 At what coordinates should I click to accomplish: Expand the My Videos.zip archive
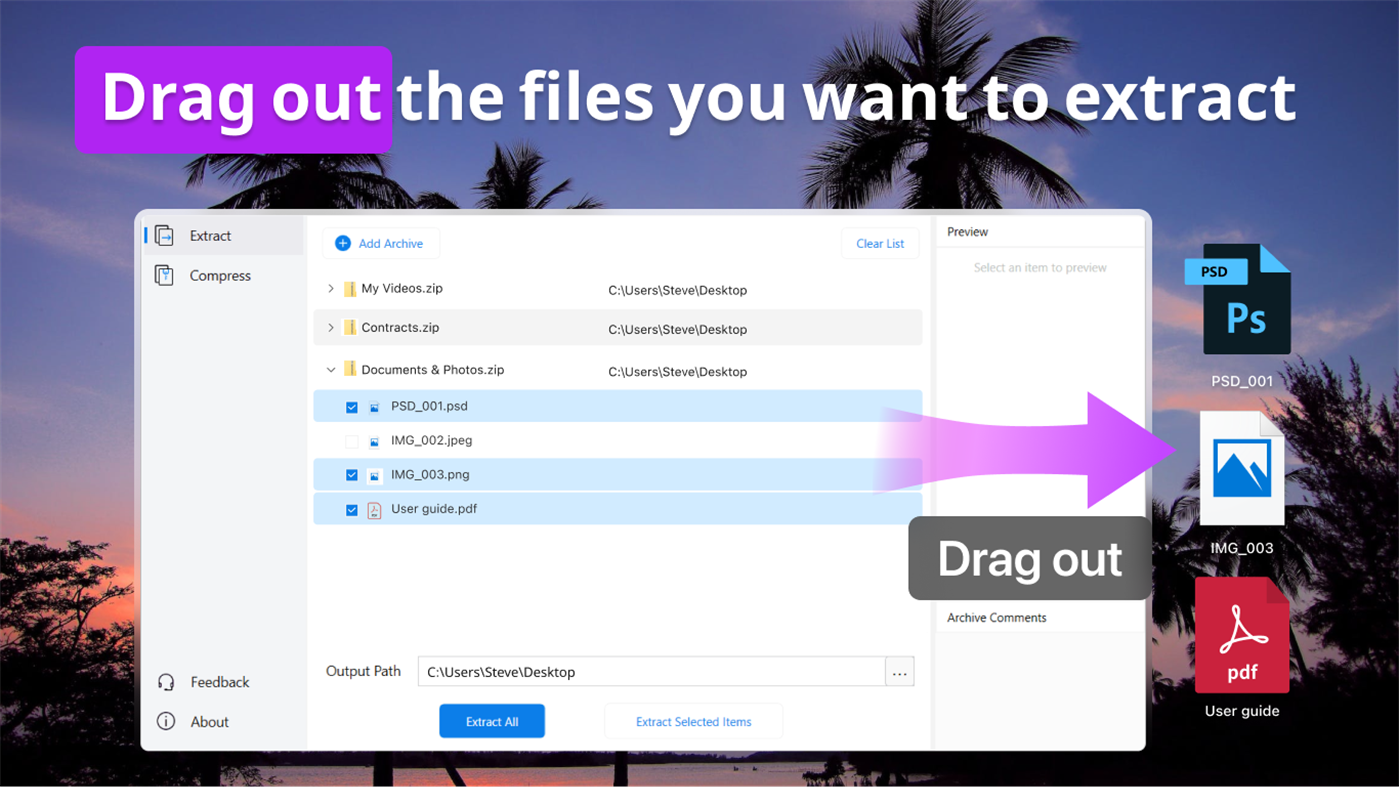point(330,288)
